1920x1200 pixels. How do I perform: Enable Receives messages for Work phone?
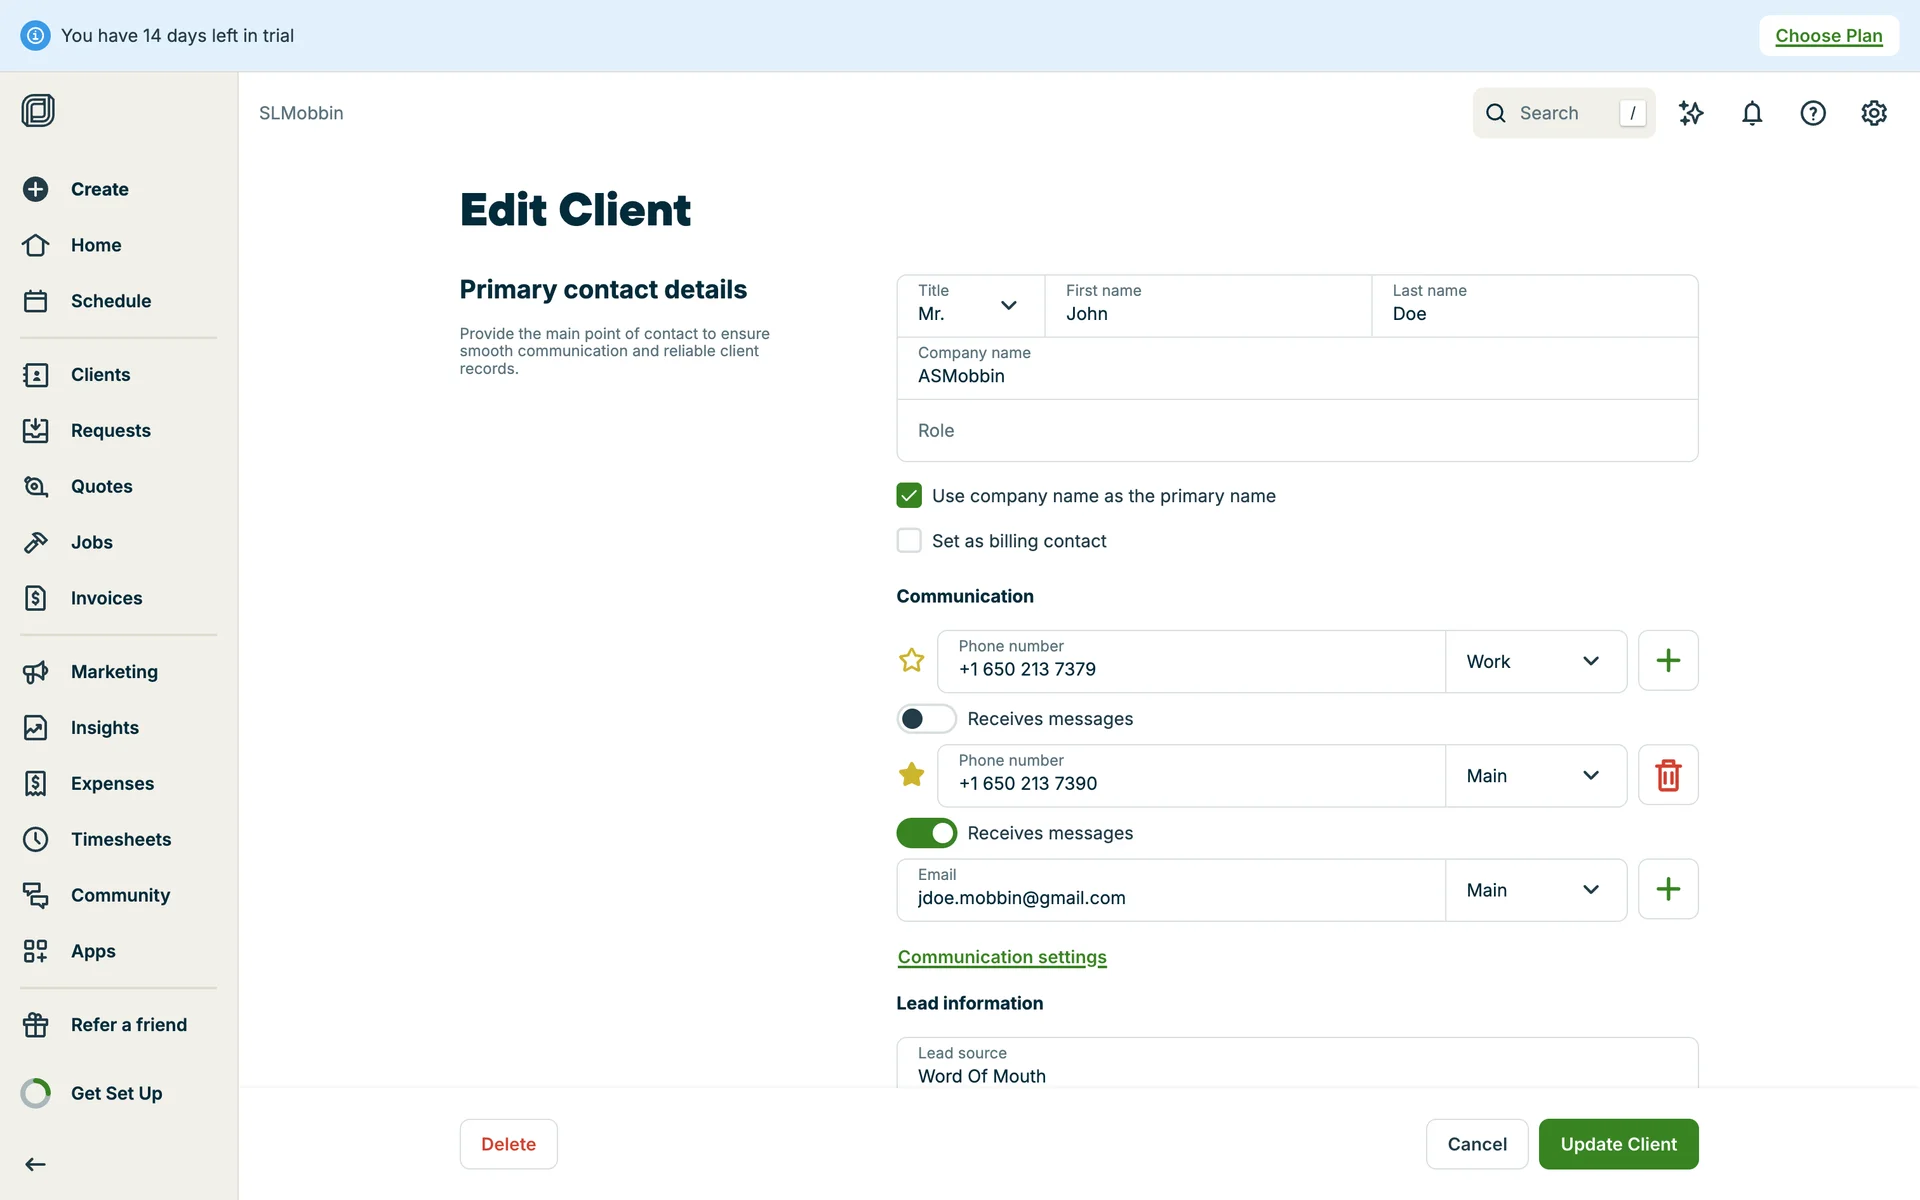click(x=926, y=719)
